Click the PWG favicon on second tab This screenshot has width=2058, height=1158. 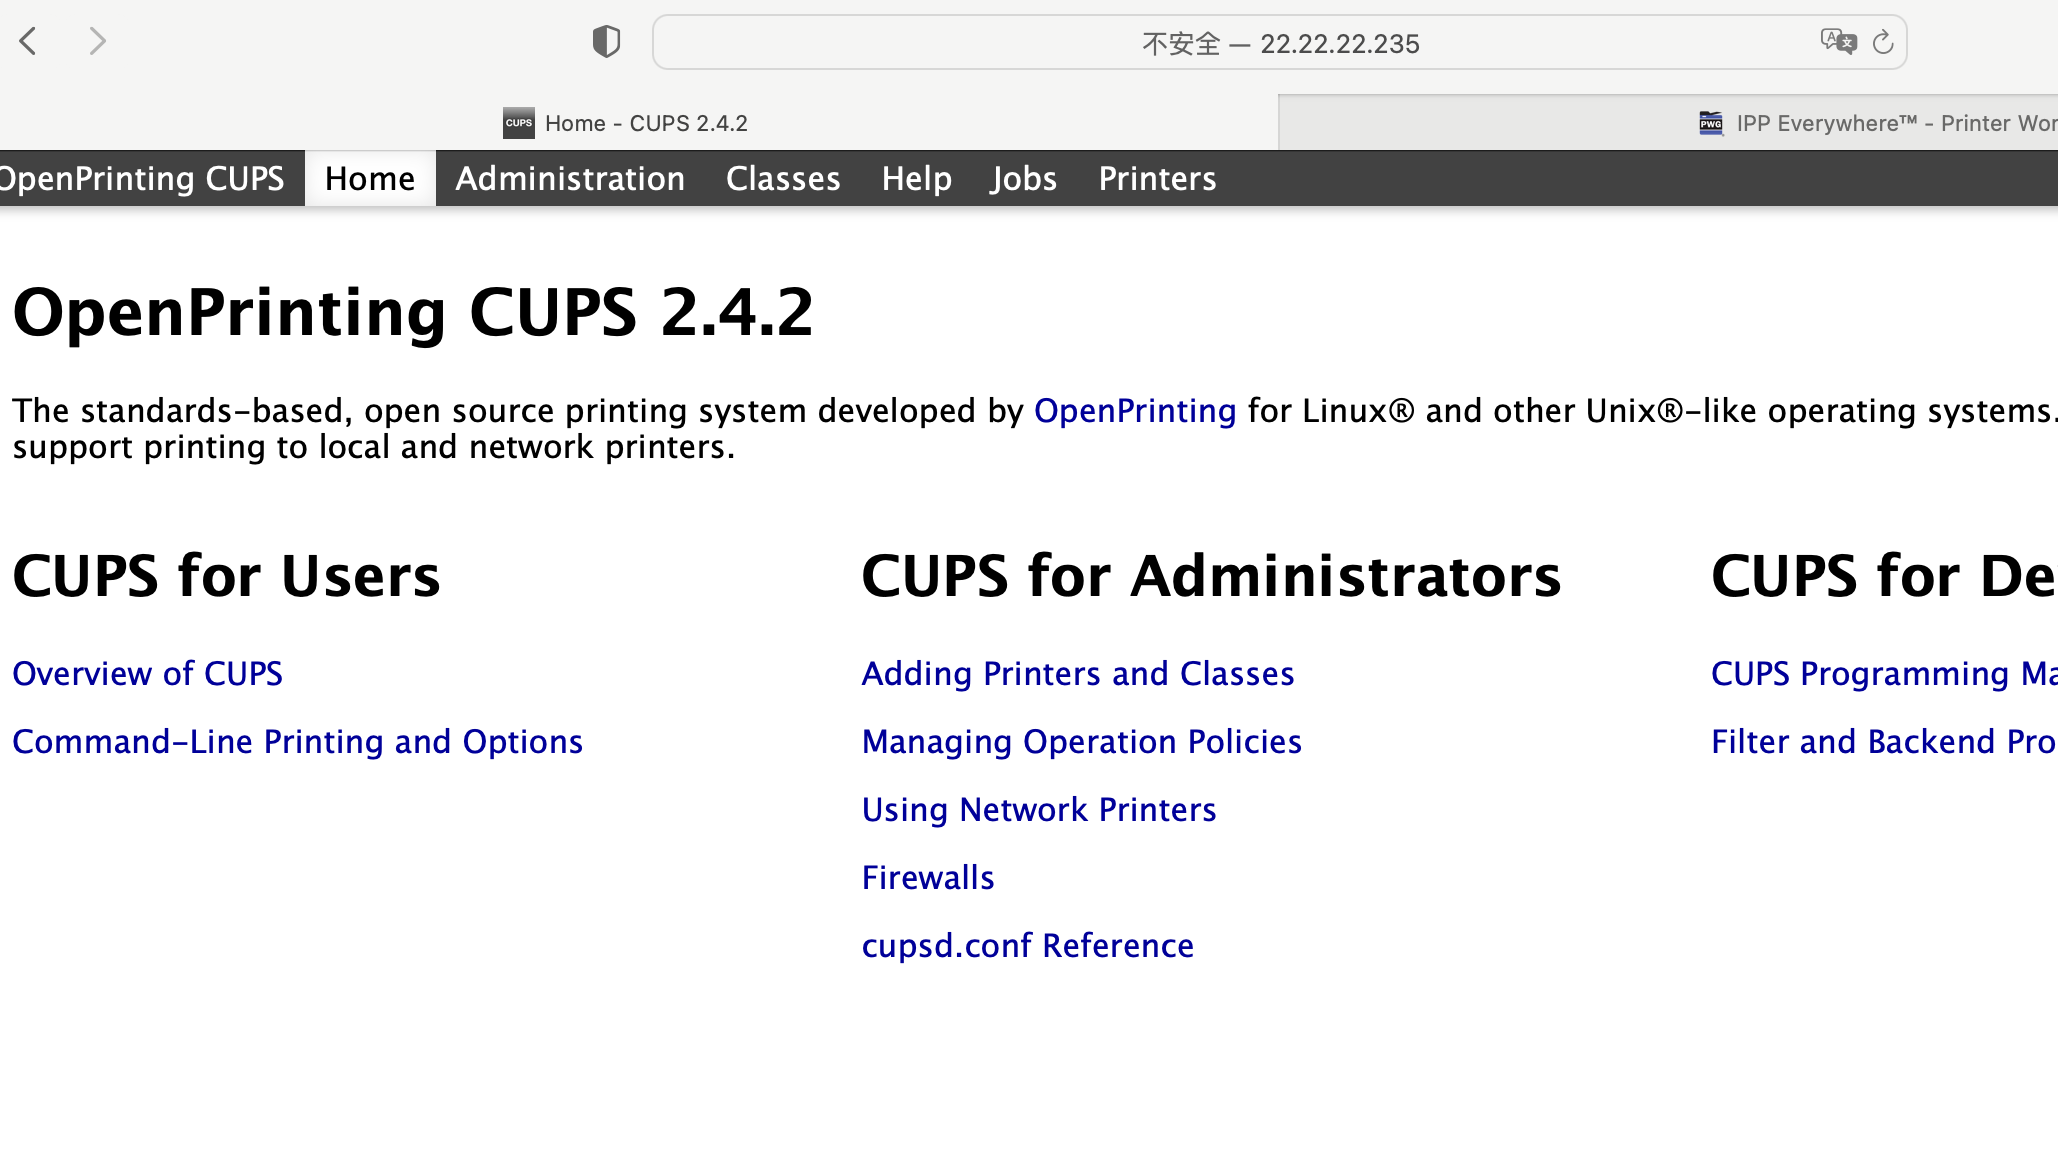(x=1711, y=123)
